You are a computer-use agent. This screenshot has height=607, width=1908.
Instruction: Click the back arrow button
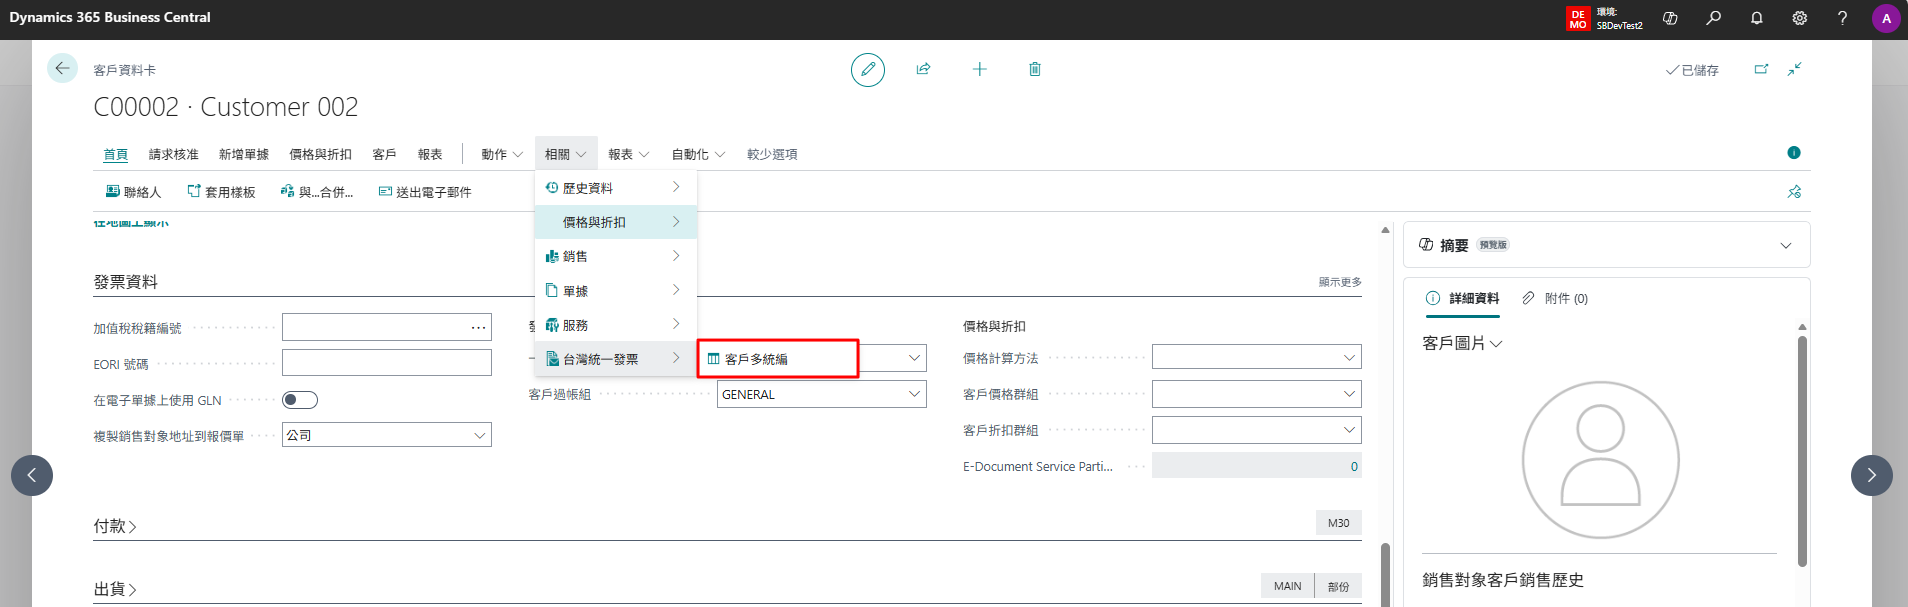[62, 68]
